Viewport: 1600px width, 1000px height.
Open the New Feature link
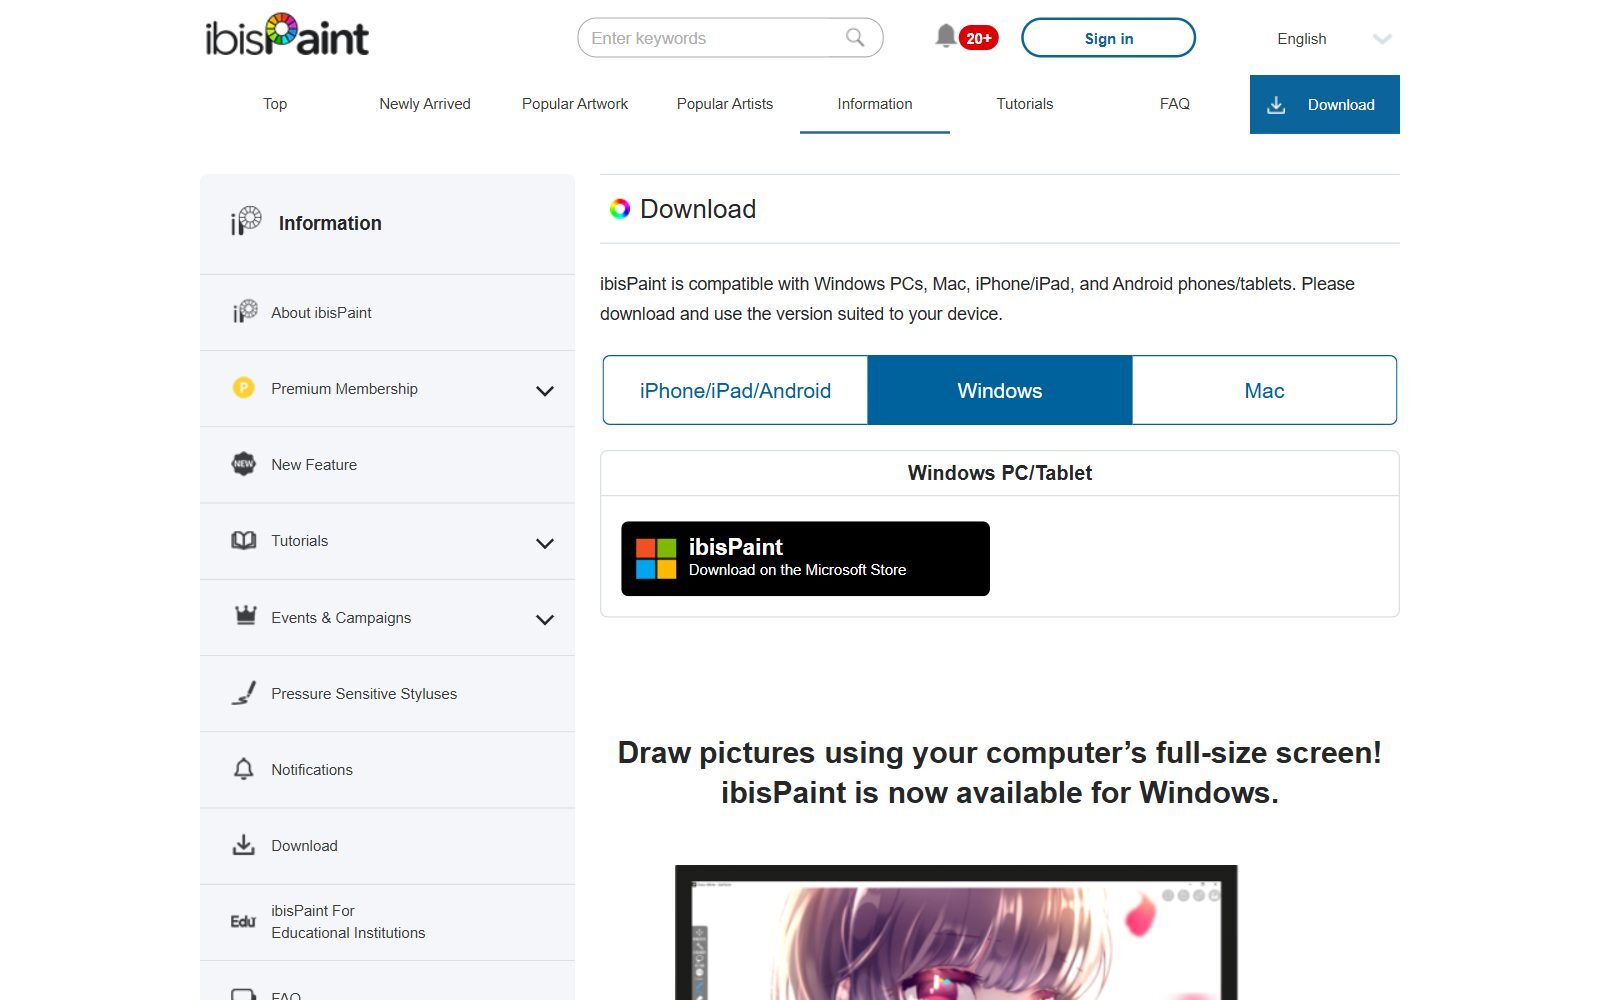click(x=387, y=464)
